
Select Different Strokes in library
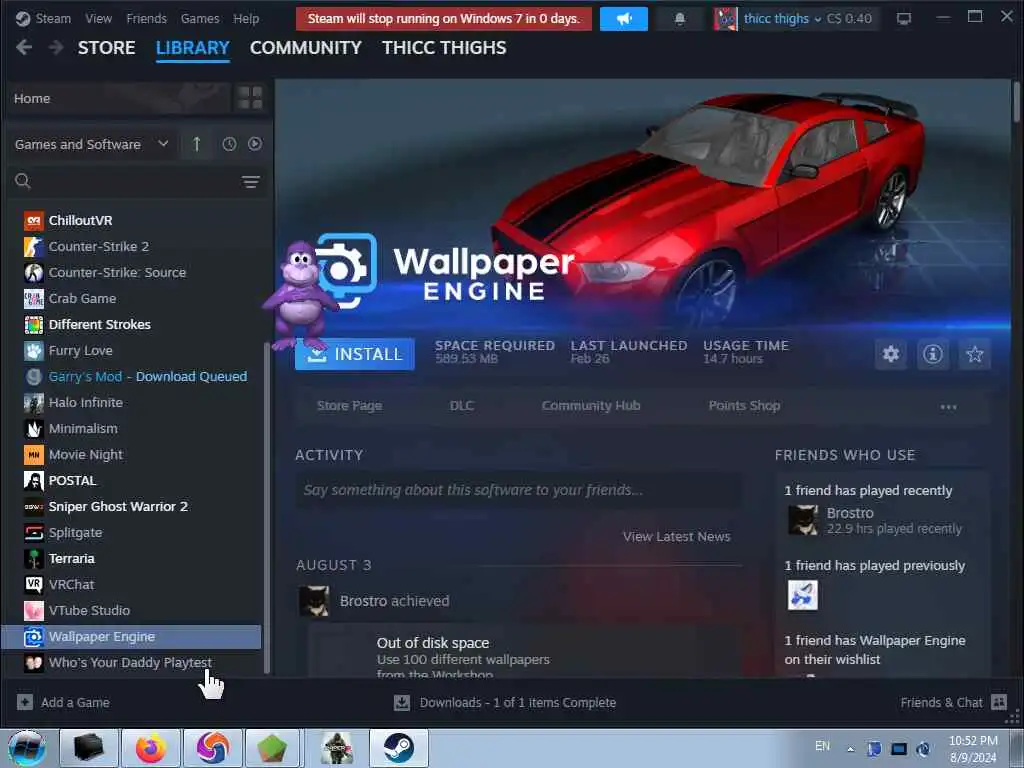click(131, 325)
